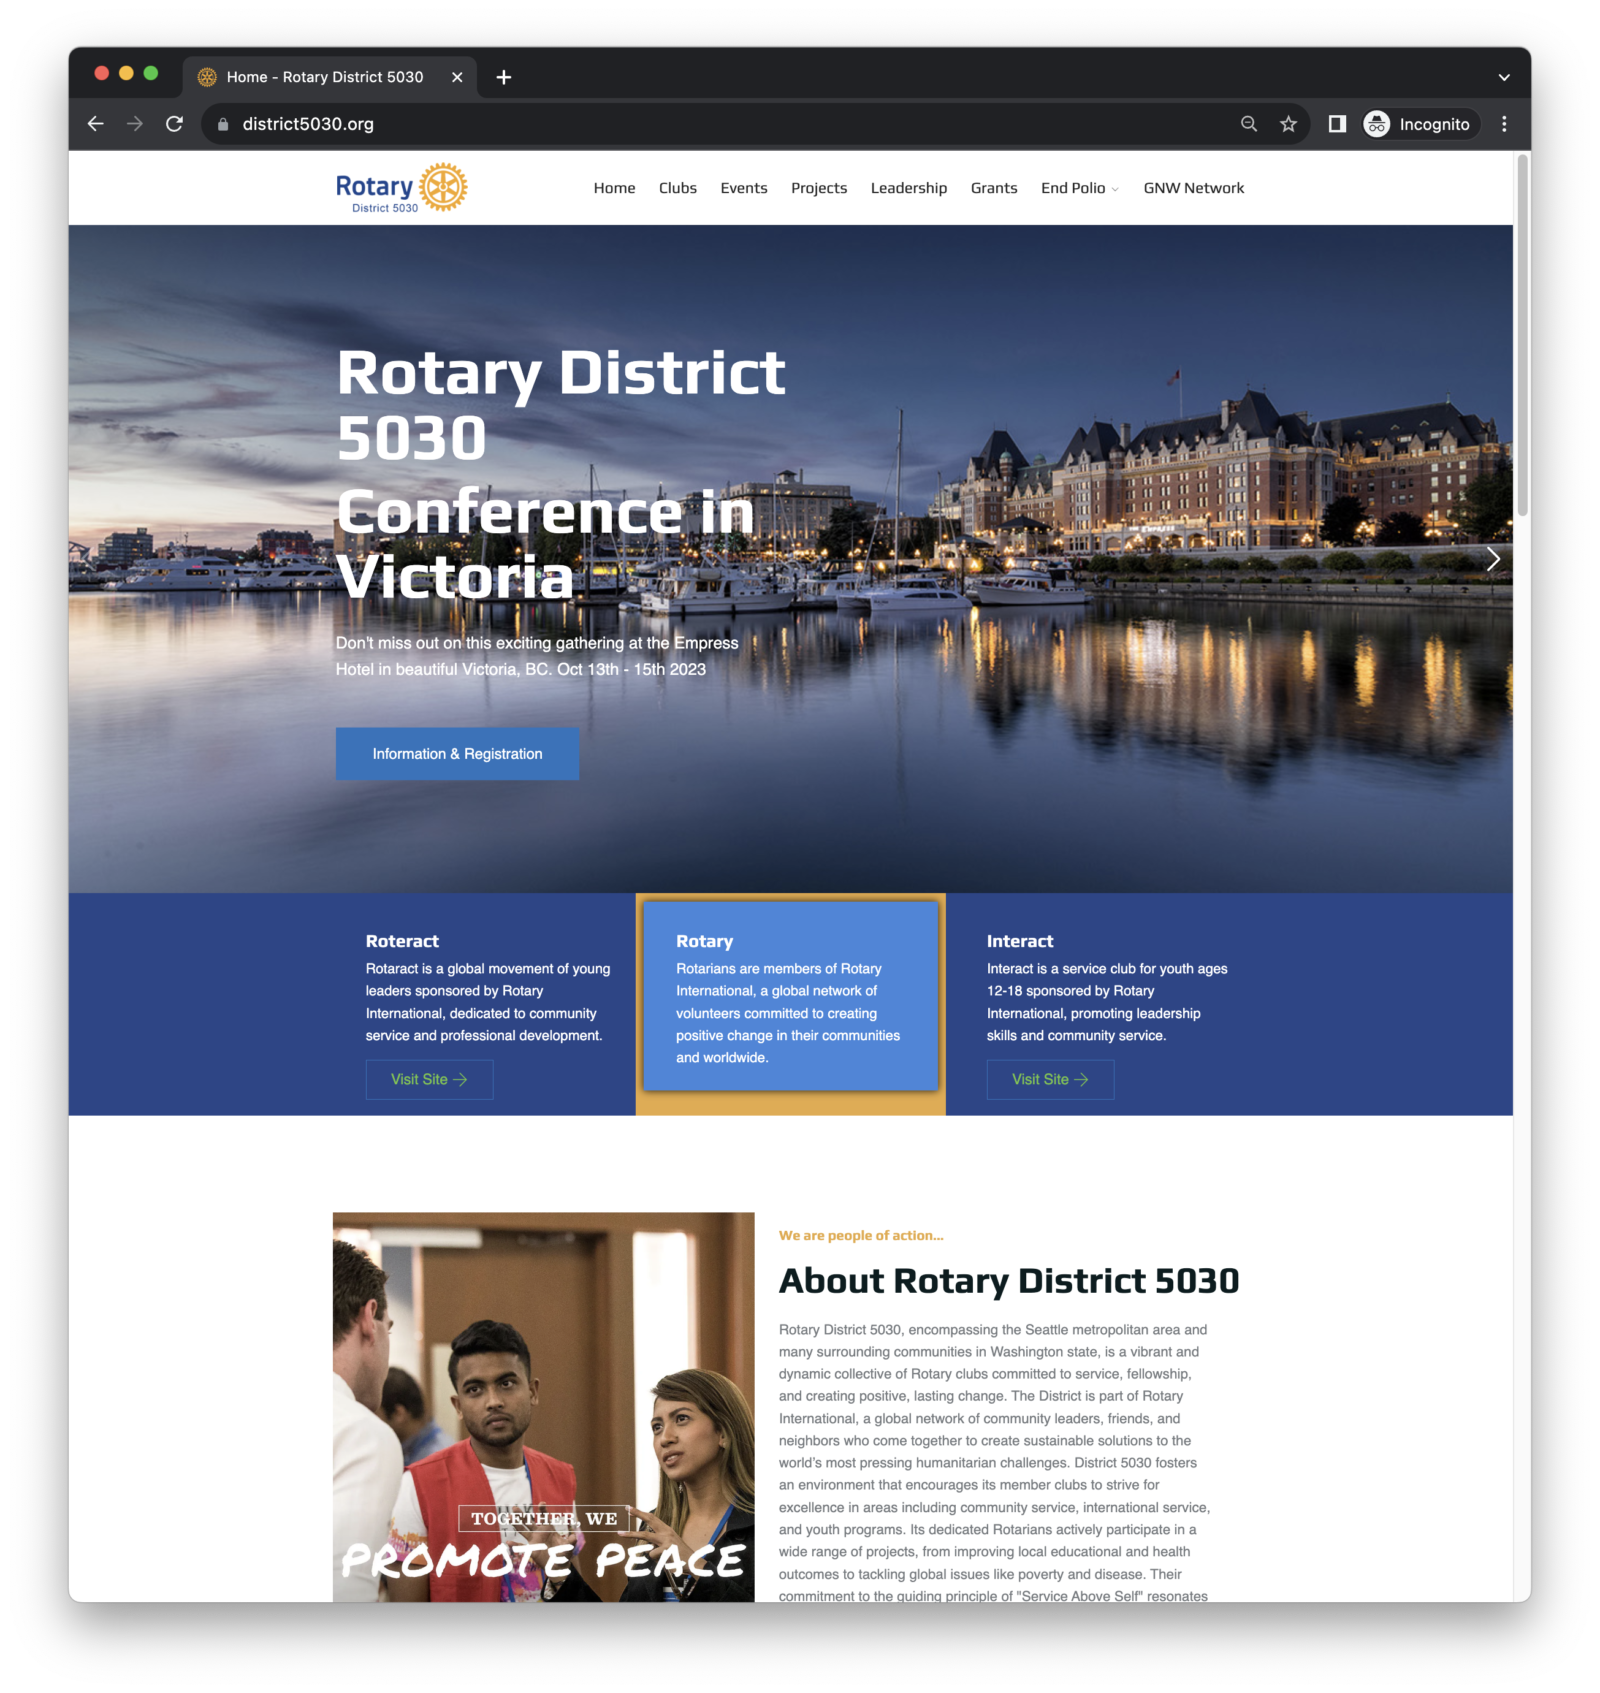1600x1693 pixels.
Task: Click the page vertical scrollbar thumb
Action: pos(1523,335)
